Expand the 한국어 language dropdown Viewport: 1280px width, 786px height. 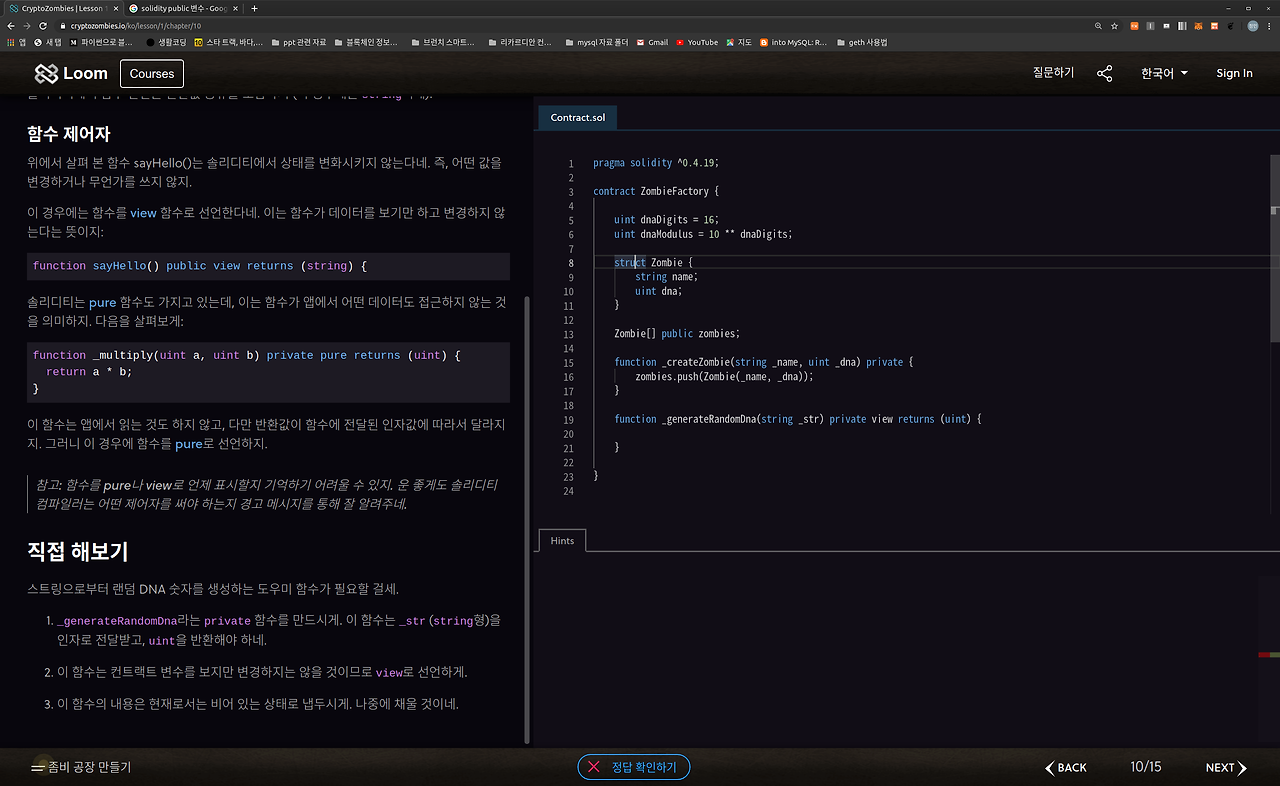pos(1164,73)
